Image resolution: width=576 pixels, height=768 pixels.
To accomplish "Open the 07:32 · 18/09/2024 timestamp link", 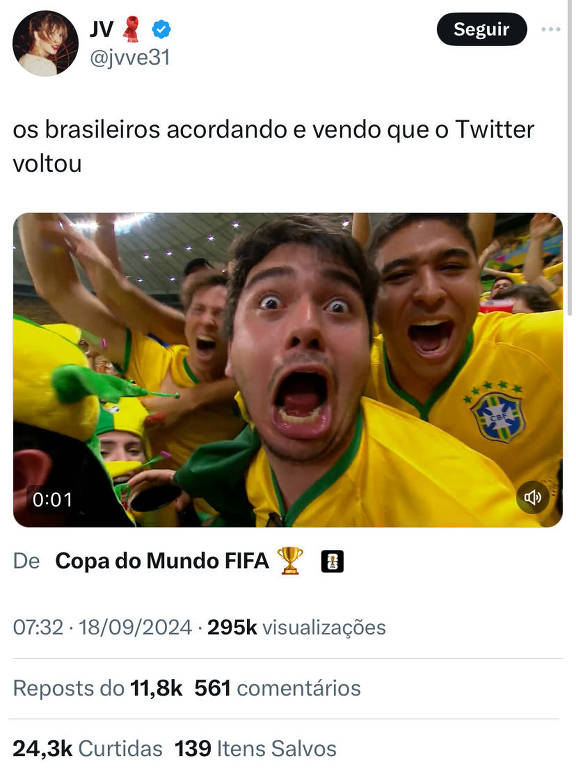I will tap(102, 627).
